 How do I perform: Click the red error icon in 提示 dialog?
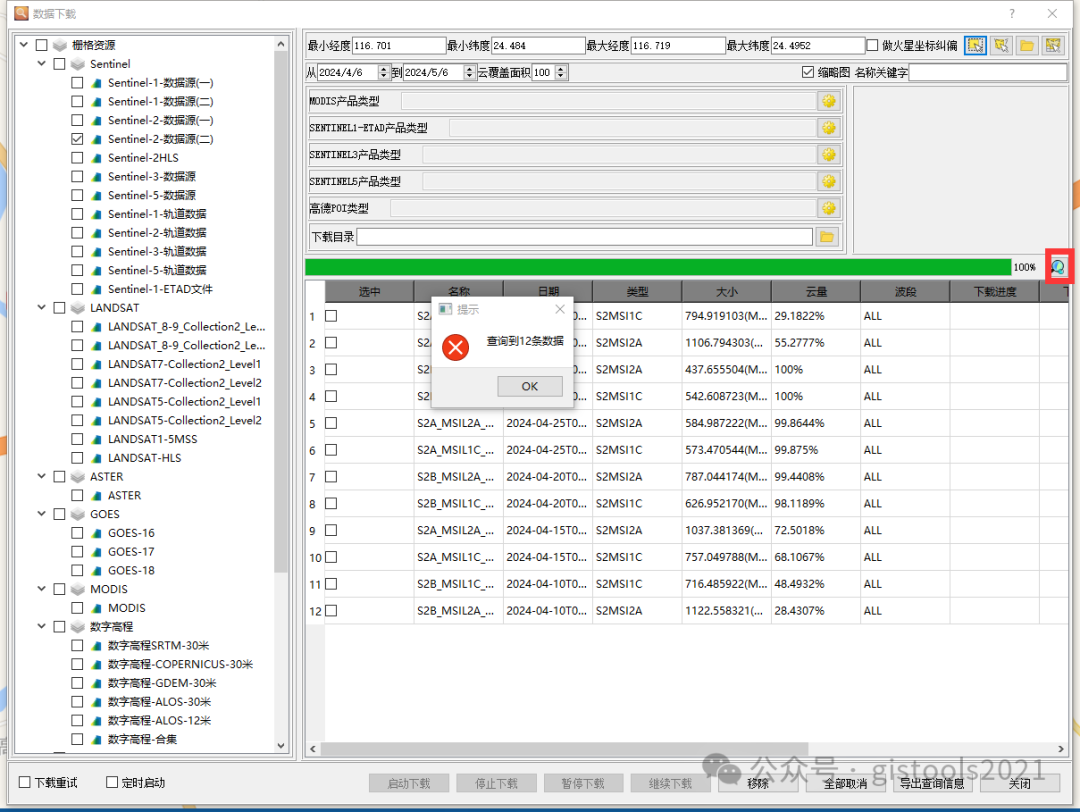point(455,347)
